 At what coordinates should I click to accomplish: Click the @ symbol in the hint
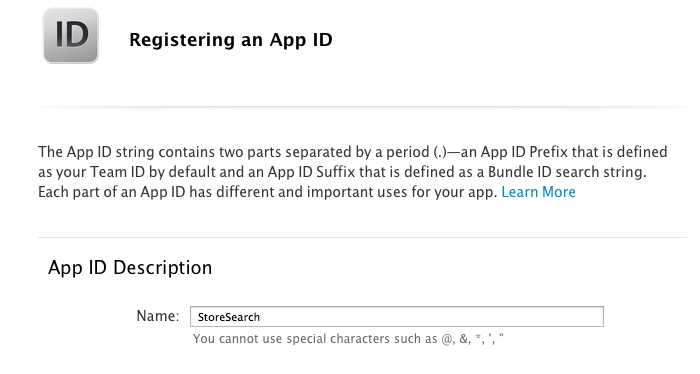pos(446,339)
